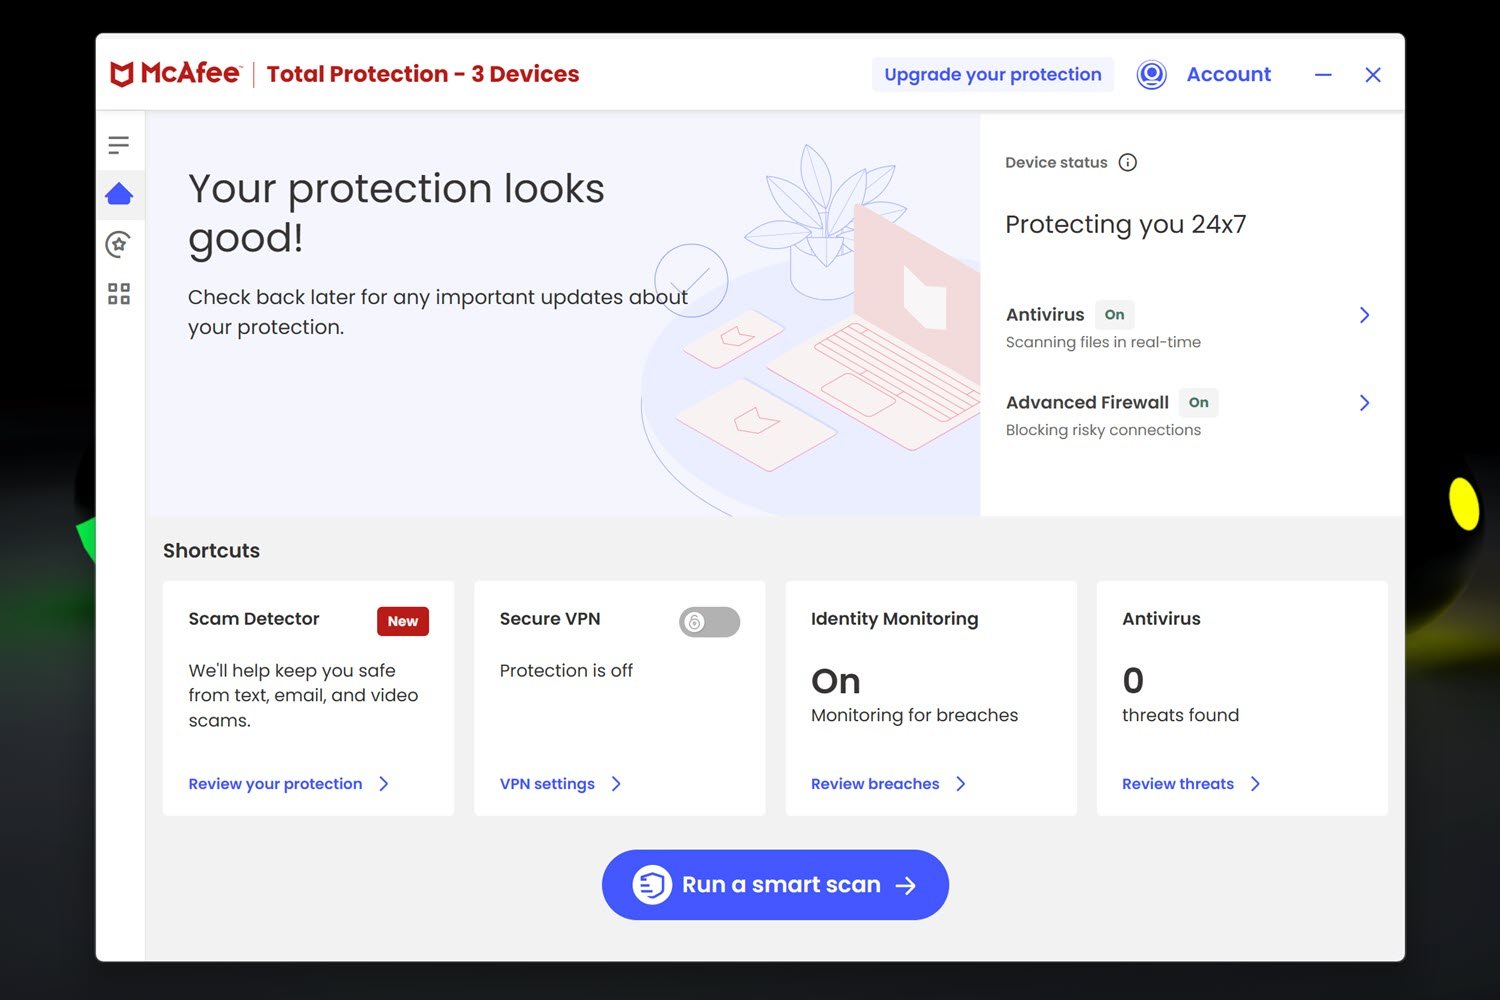
Task: Click the Advanced Firewall label
Action: pyautogui.click(x=1087, y=403)
